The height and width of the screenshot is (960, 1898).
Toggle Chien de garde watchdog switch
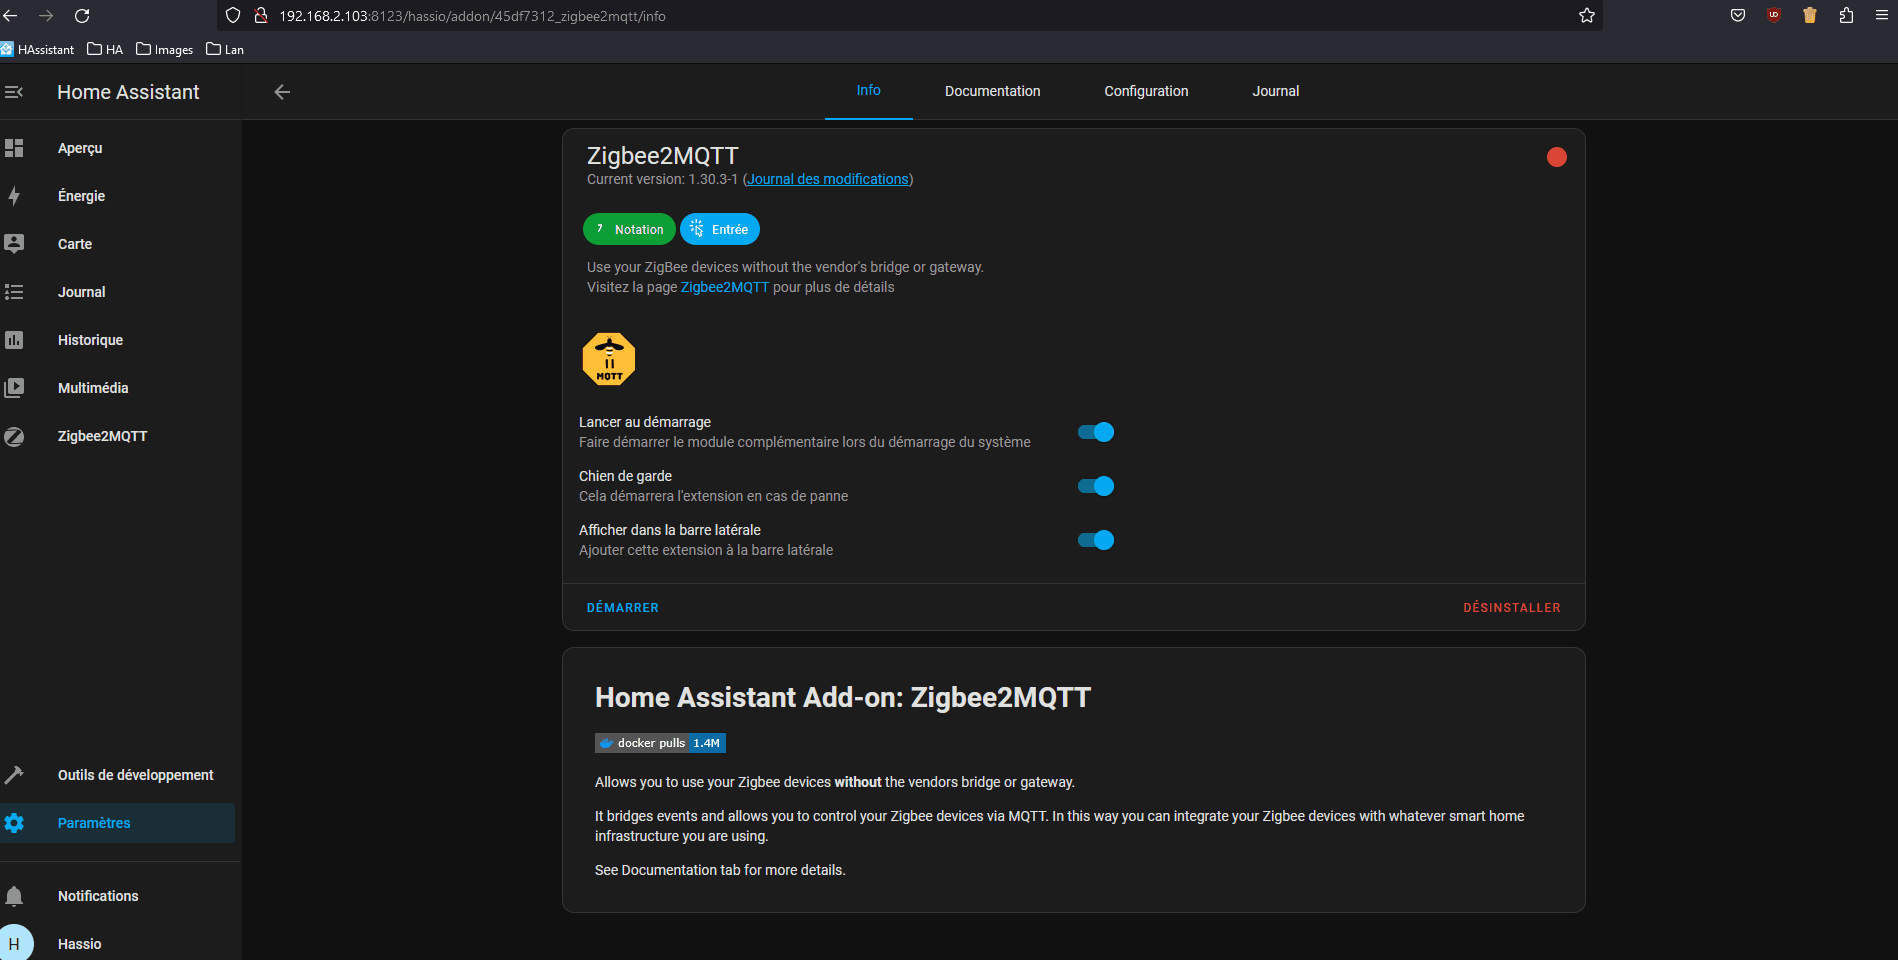(x=1096, y=486)
